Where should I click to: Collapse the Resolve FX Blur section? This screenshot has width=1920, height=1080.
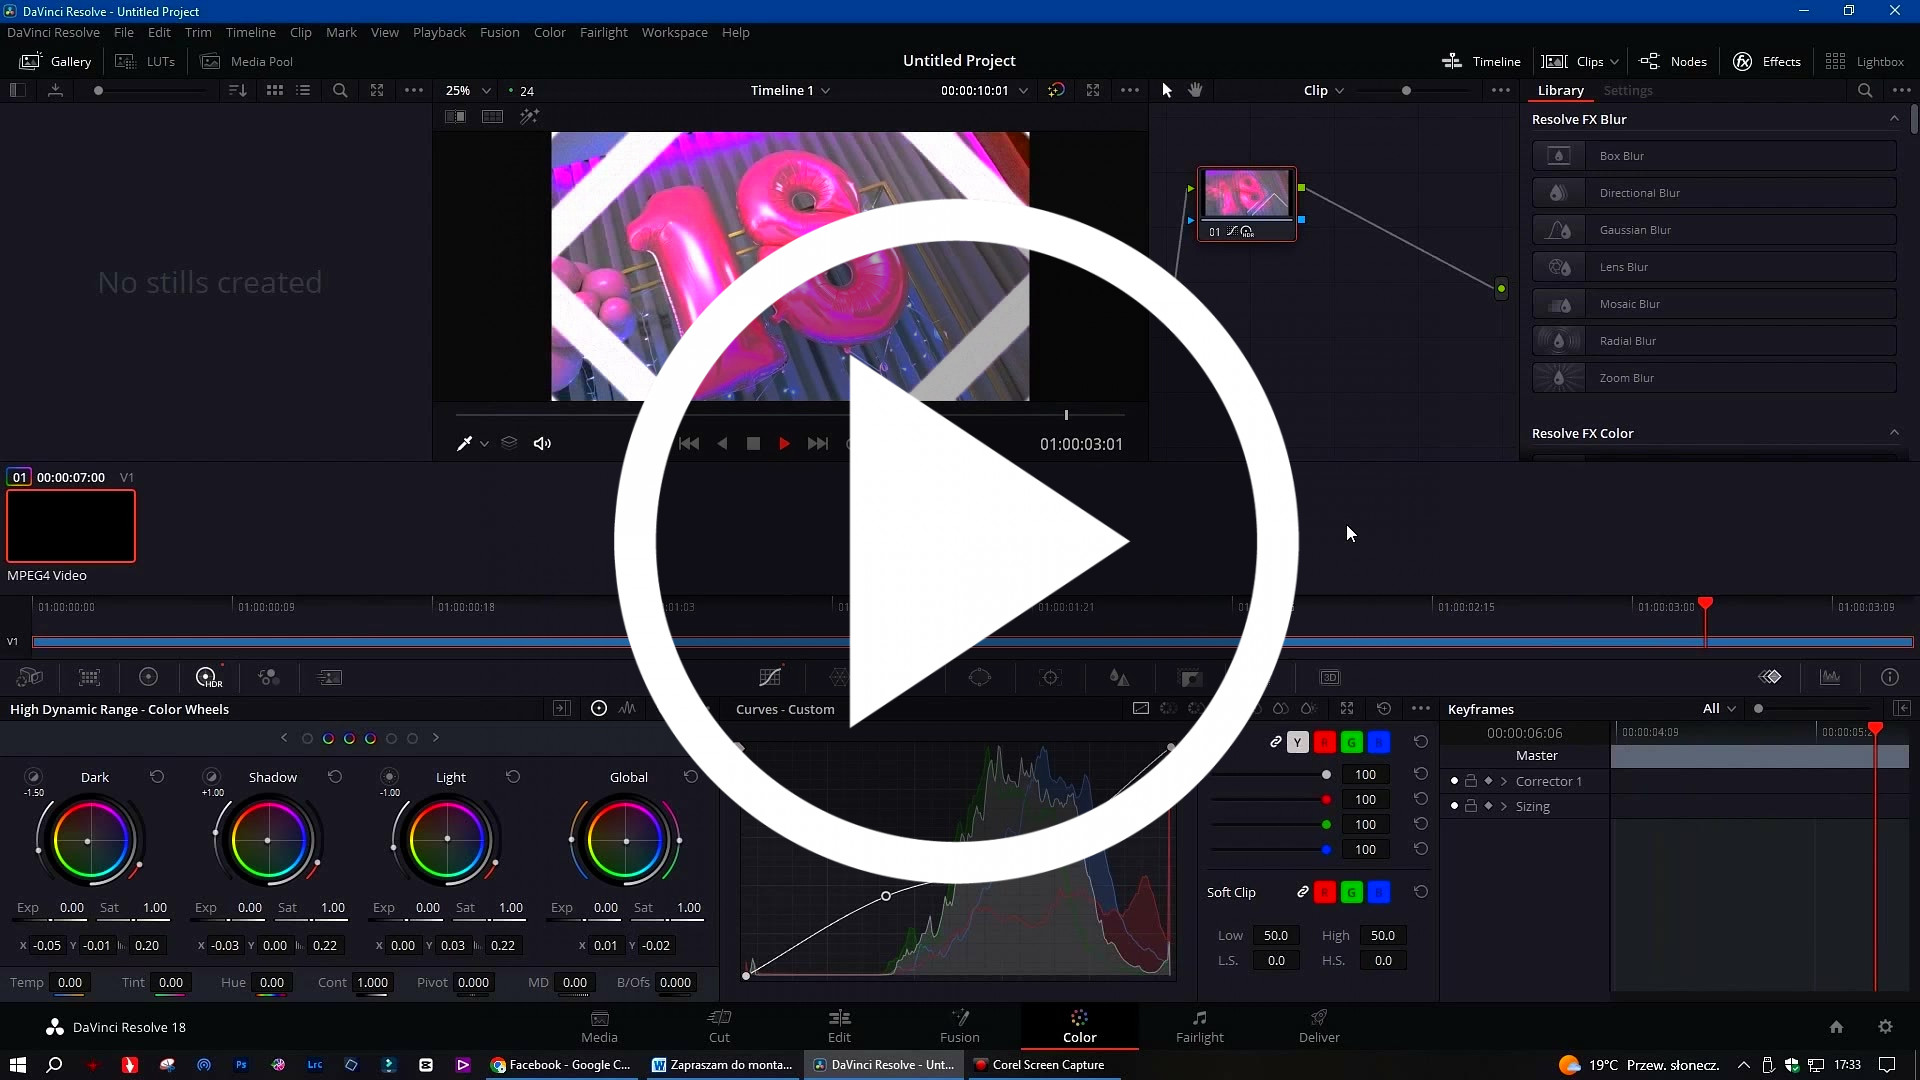coord(1894,119)
